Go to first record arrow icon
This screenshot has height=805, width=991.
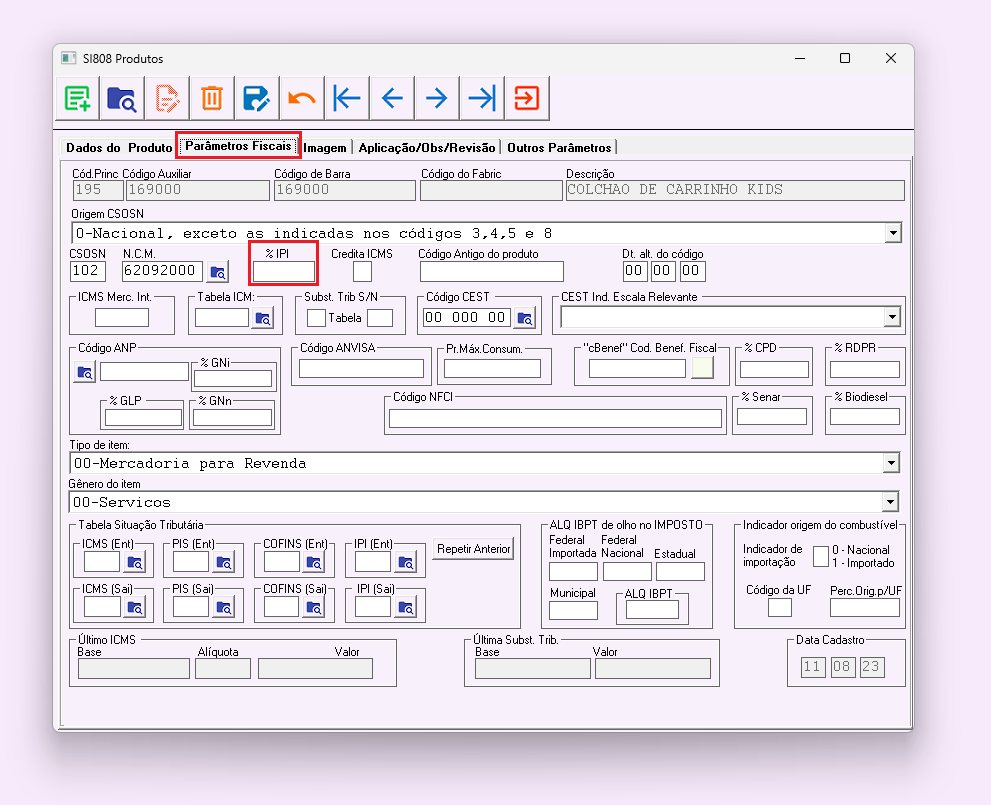347,99
